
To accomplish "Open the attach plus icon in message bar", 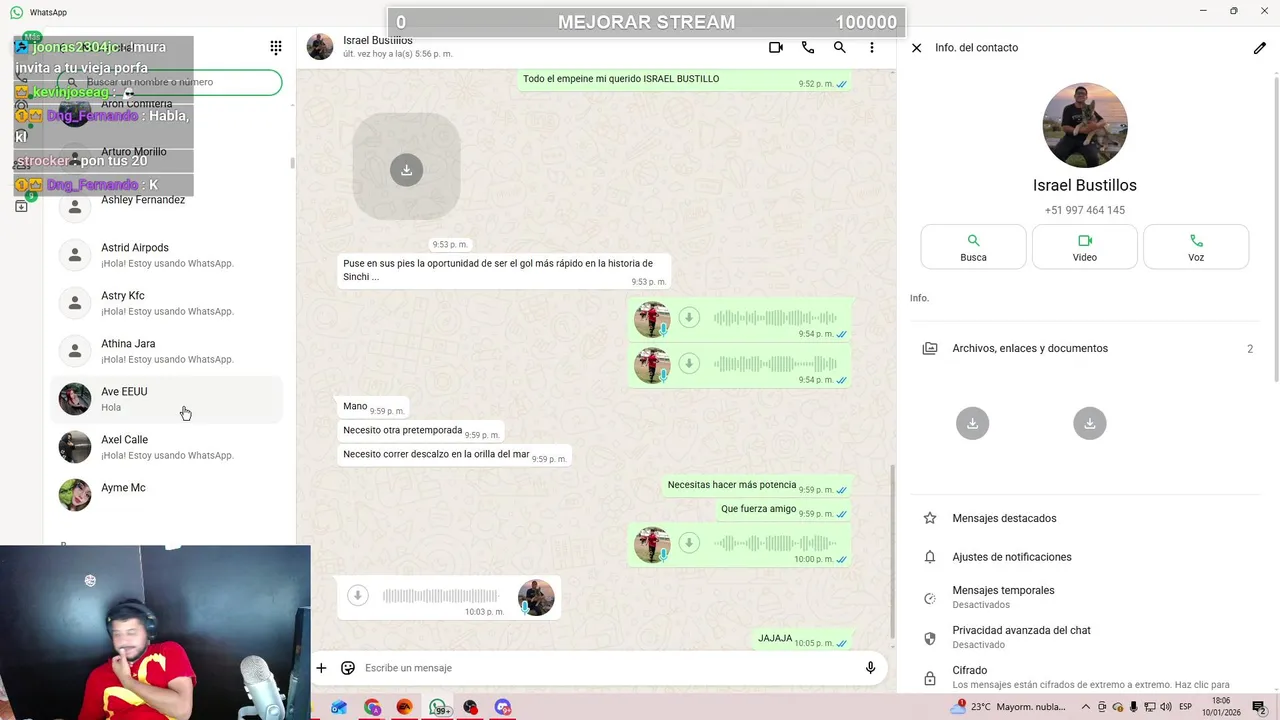I will tap(321, 668).
